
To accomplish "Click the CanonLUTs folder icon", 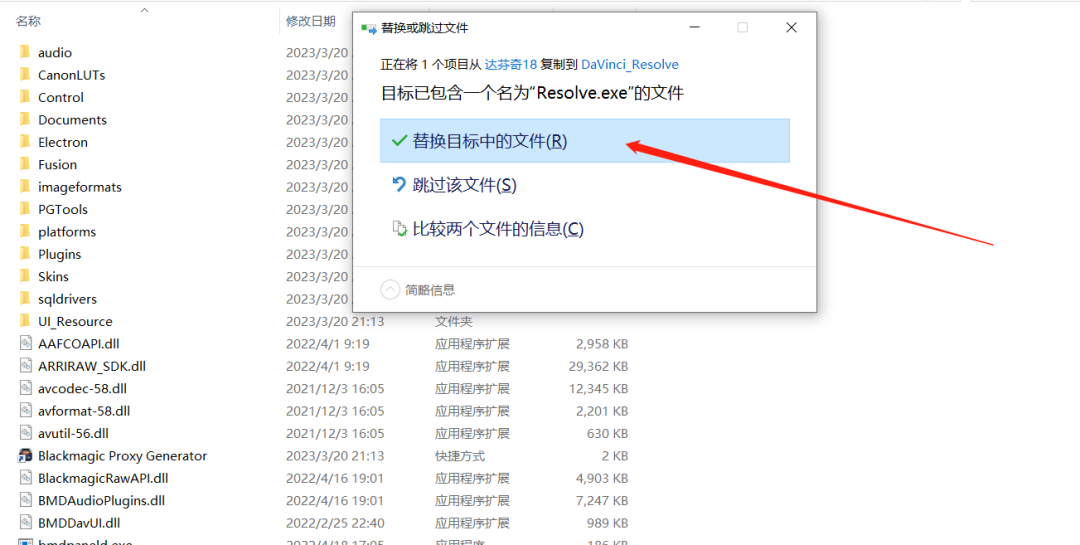I will pyautogui.click(x=25, y=74).
